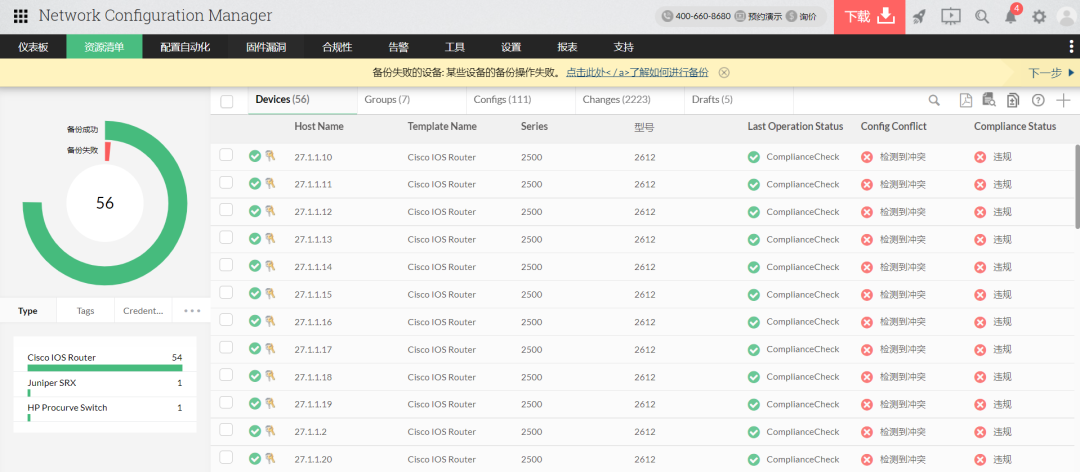Open the 固件漏洞 menu
This screenshot has width=1080, height=472.
pos(266,47)
